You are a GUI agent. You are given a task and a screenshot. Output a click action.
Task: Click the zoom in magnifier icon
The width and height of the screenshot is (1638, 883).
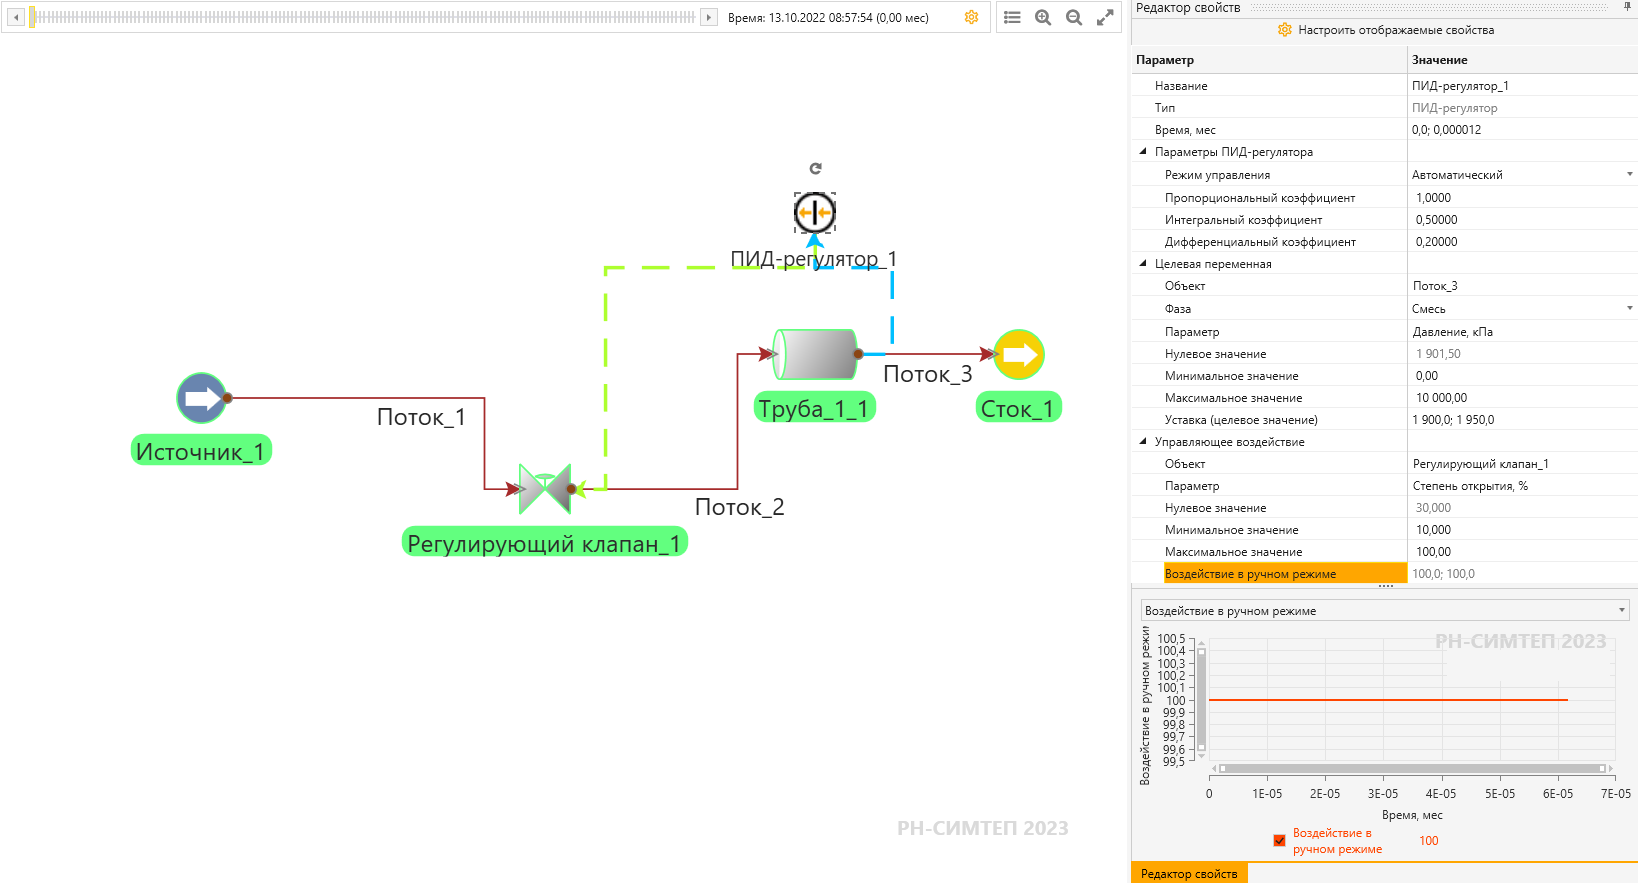tap(1043, 17)
